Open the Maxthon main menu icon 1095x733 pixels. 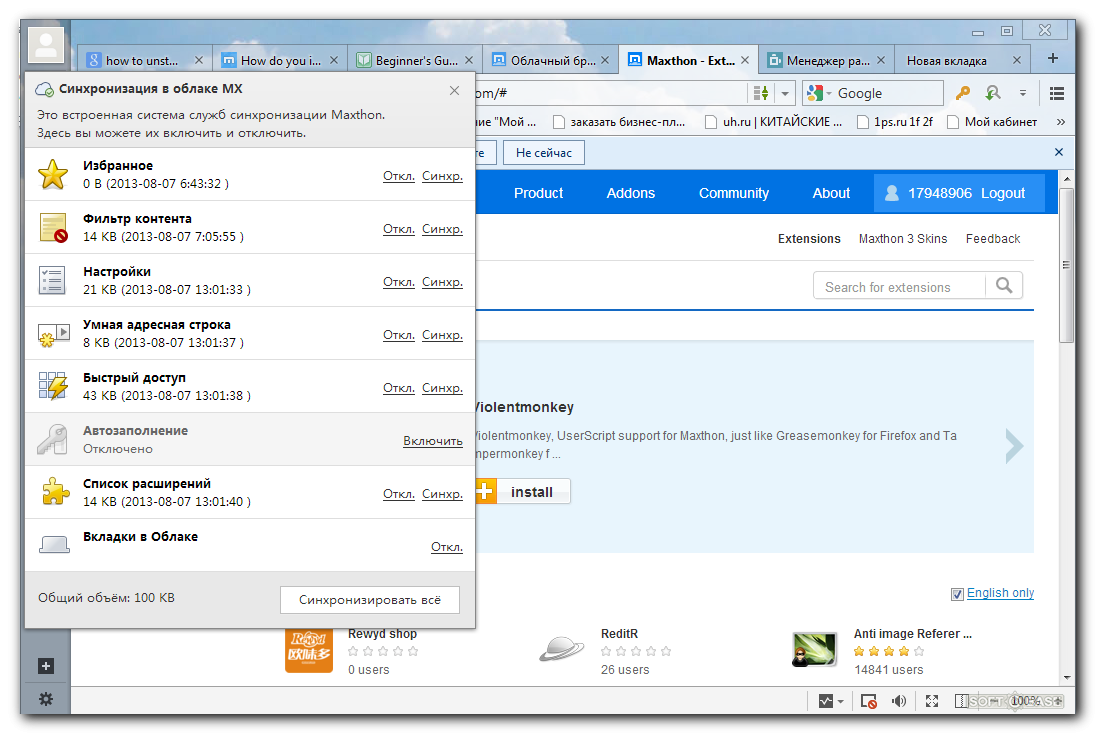[x=1056, y=92]
